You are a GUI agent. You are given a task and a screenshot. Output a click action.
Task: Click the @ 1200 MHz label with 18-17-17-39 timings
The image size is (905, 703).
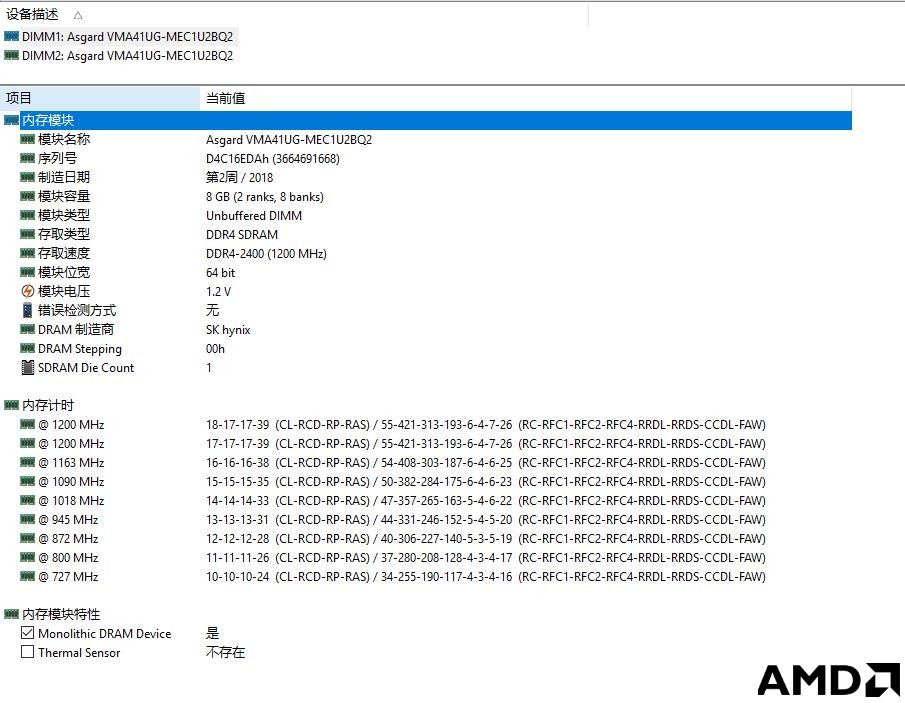point(71,424)
